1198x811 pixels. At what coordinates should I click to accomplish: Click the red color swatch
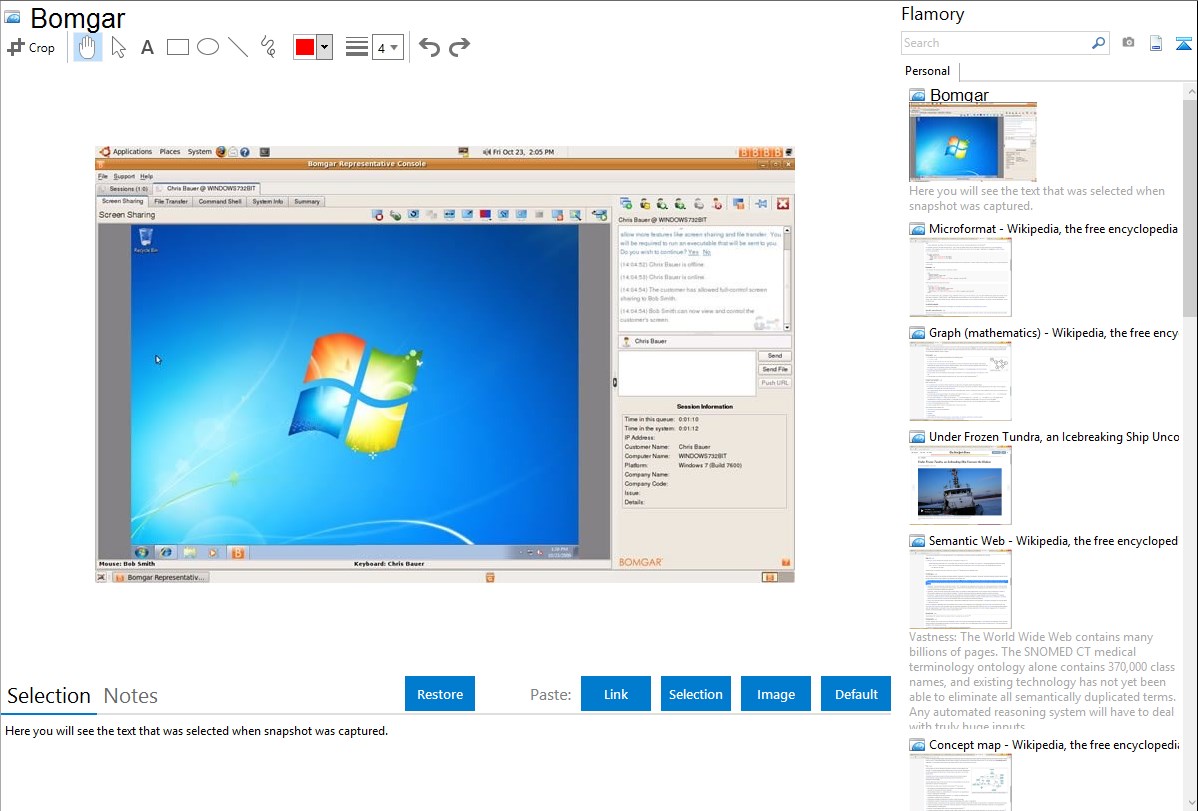coord(305,47)
